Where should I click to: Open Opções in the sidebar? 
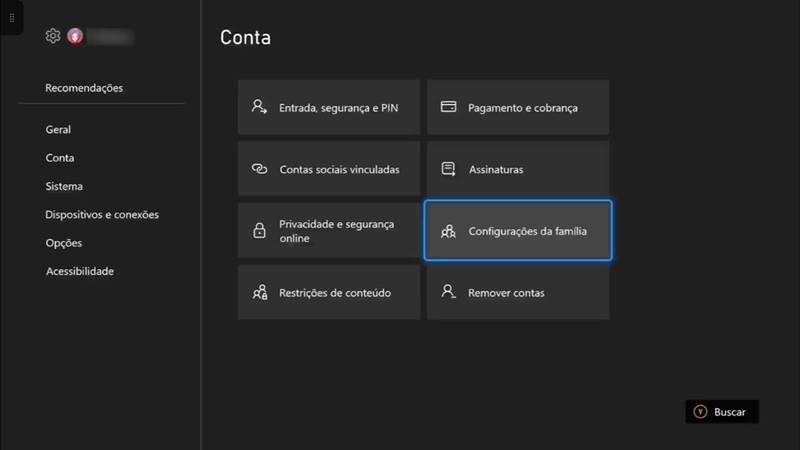pos(64,243)
